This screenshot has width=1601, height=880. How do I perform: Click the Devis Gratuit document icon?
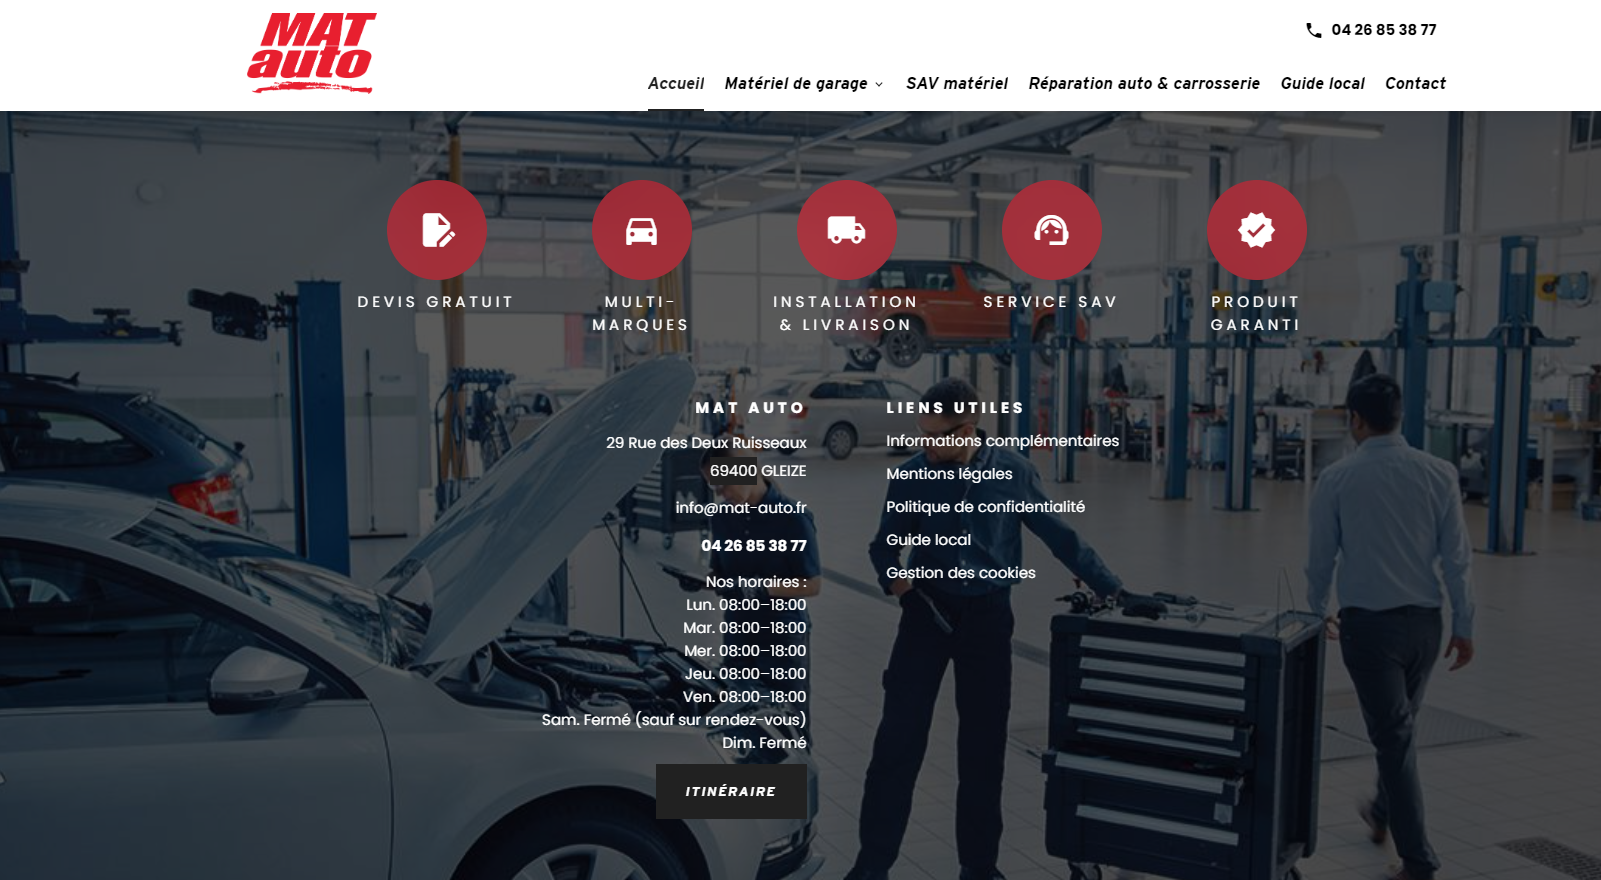(x=437, y=230)
